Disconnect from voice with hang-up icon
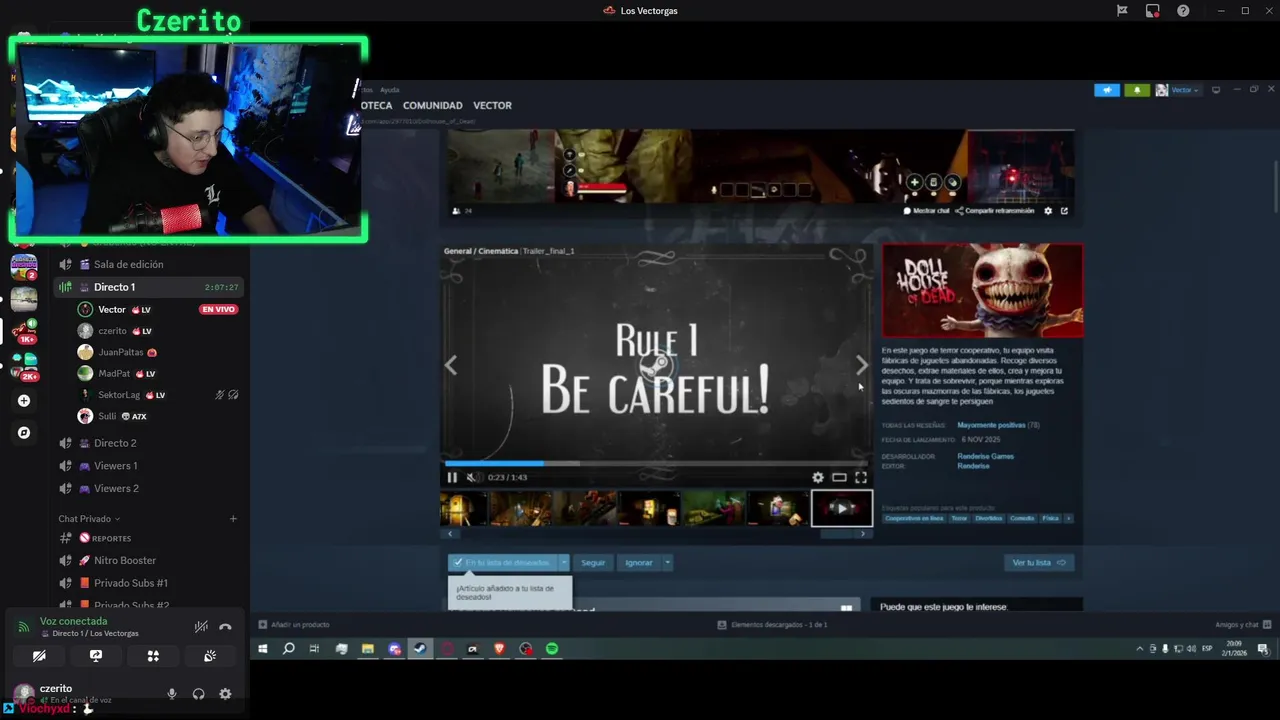 coord(225,627)
